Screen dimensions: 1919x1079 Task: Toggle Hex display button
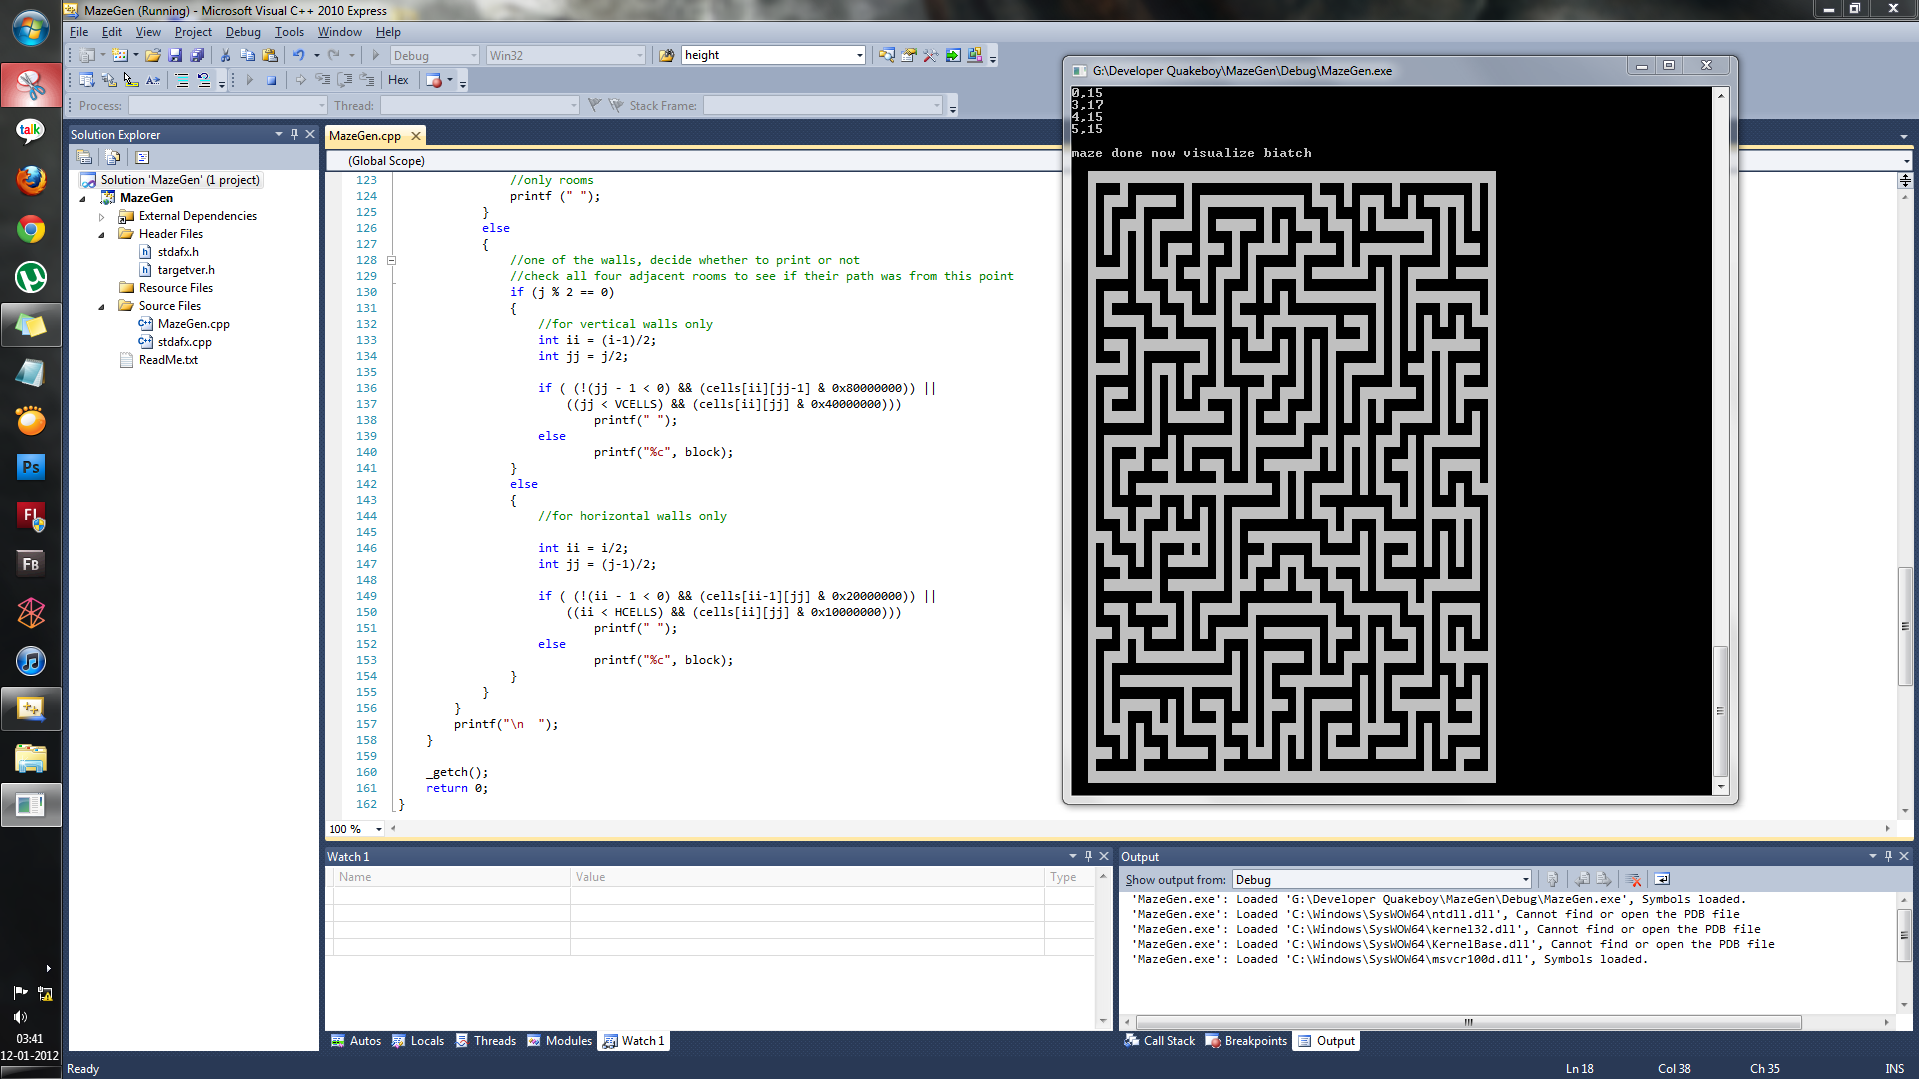click(x=398, y=80)
